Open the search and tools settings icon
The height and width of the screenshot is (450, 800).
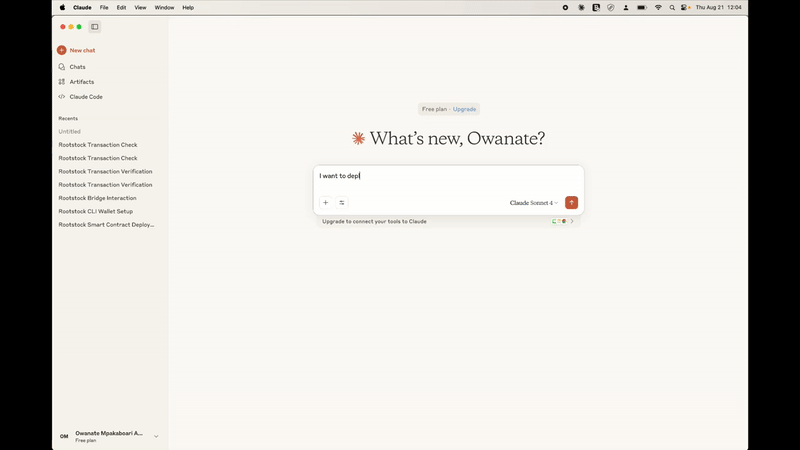click(342, 203)
